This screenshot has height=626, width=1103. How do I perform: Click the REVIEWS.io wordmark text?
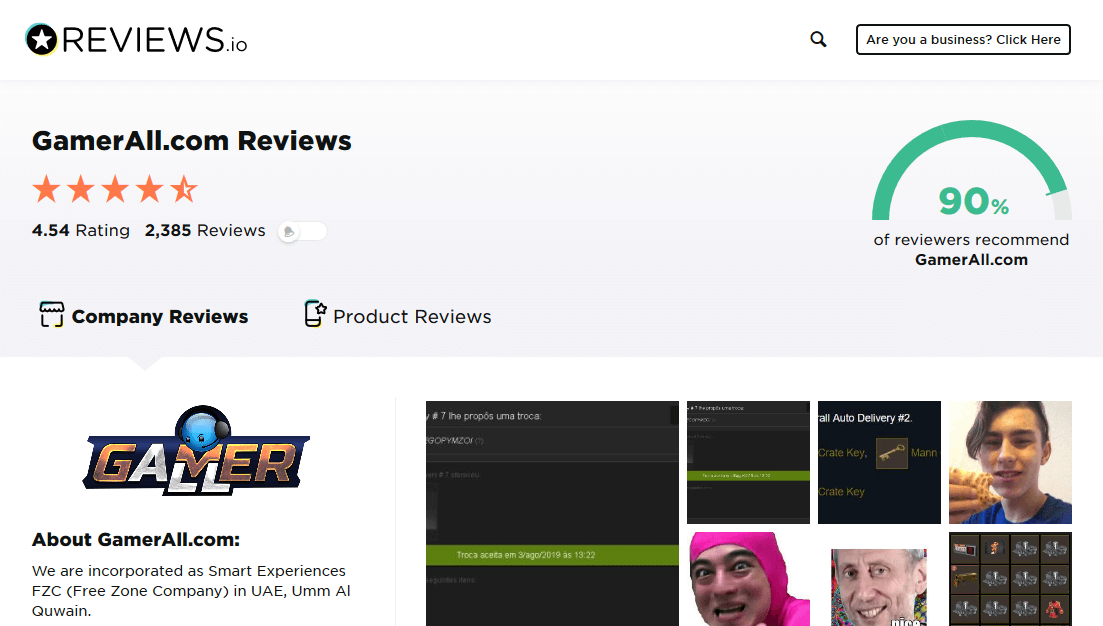click(x=155, y=40)
